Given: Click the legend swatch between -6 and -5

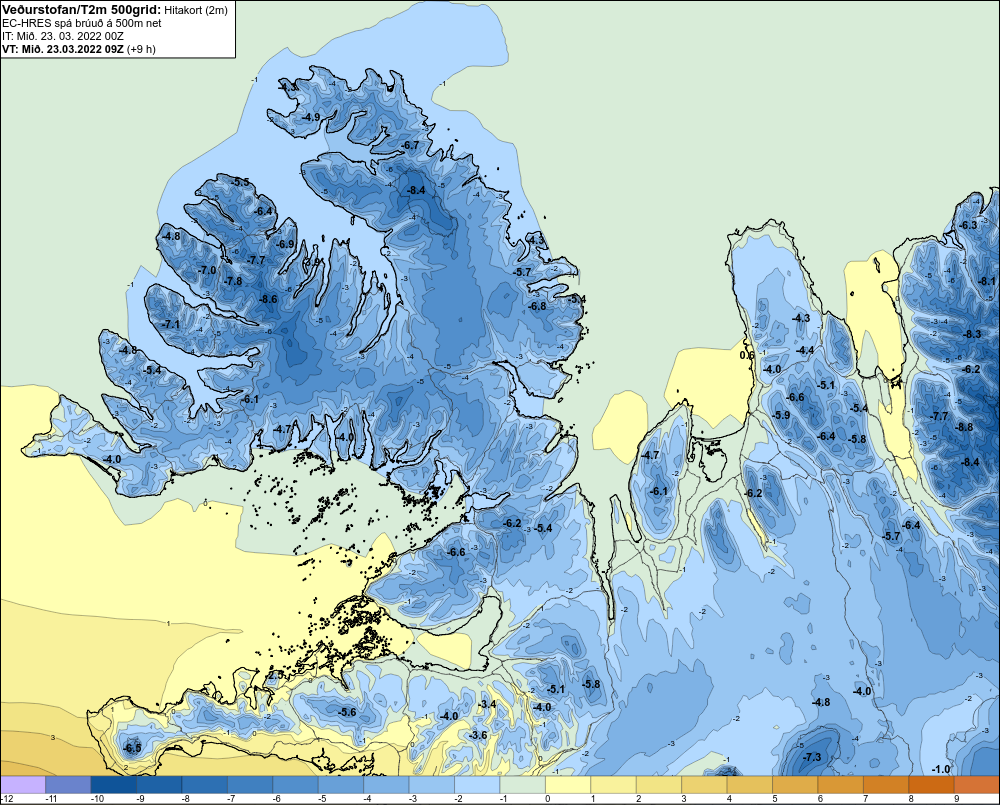Looking at the screenshot, I should 295,784.
